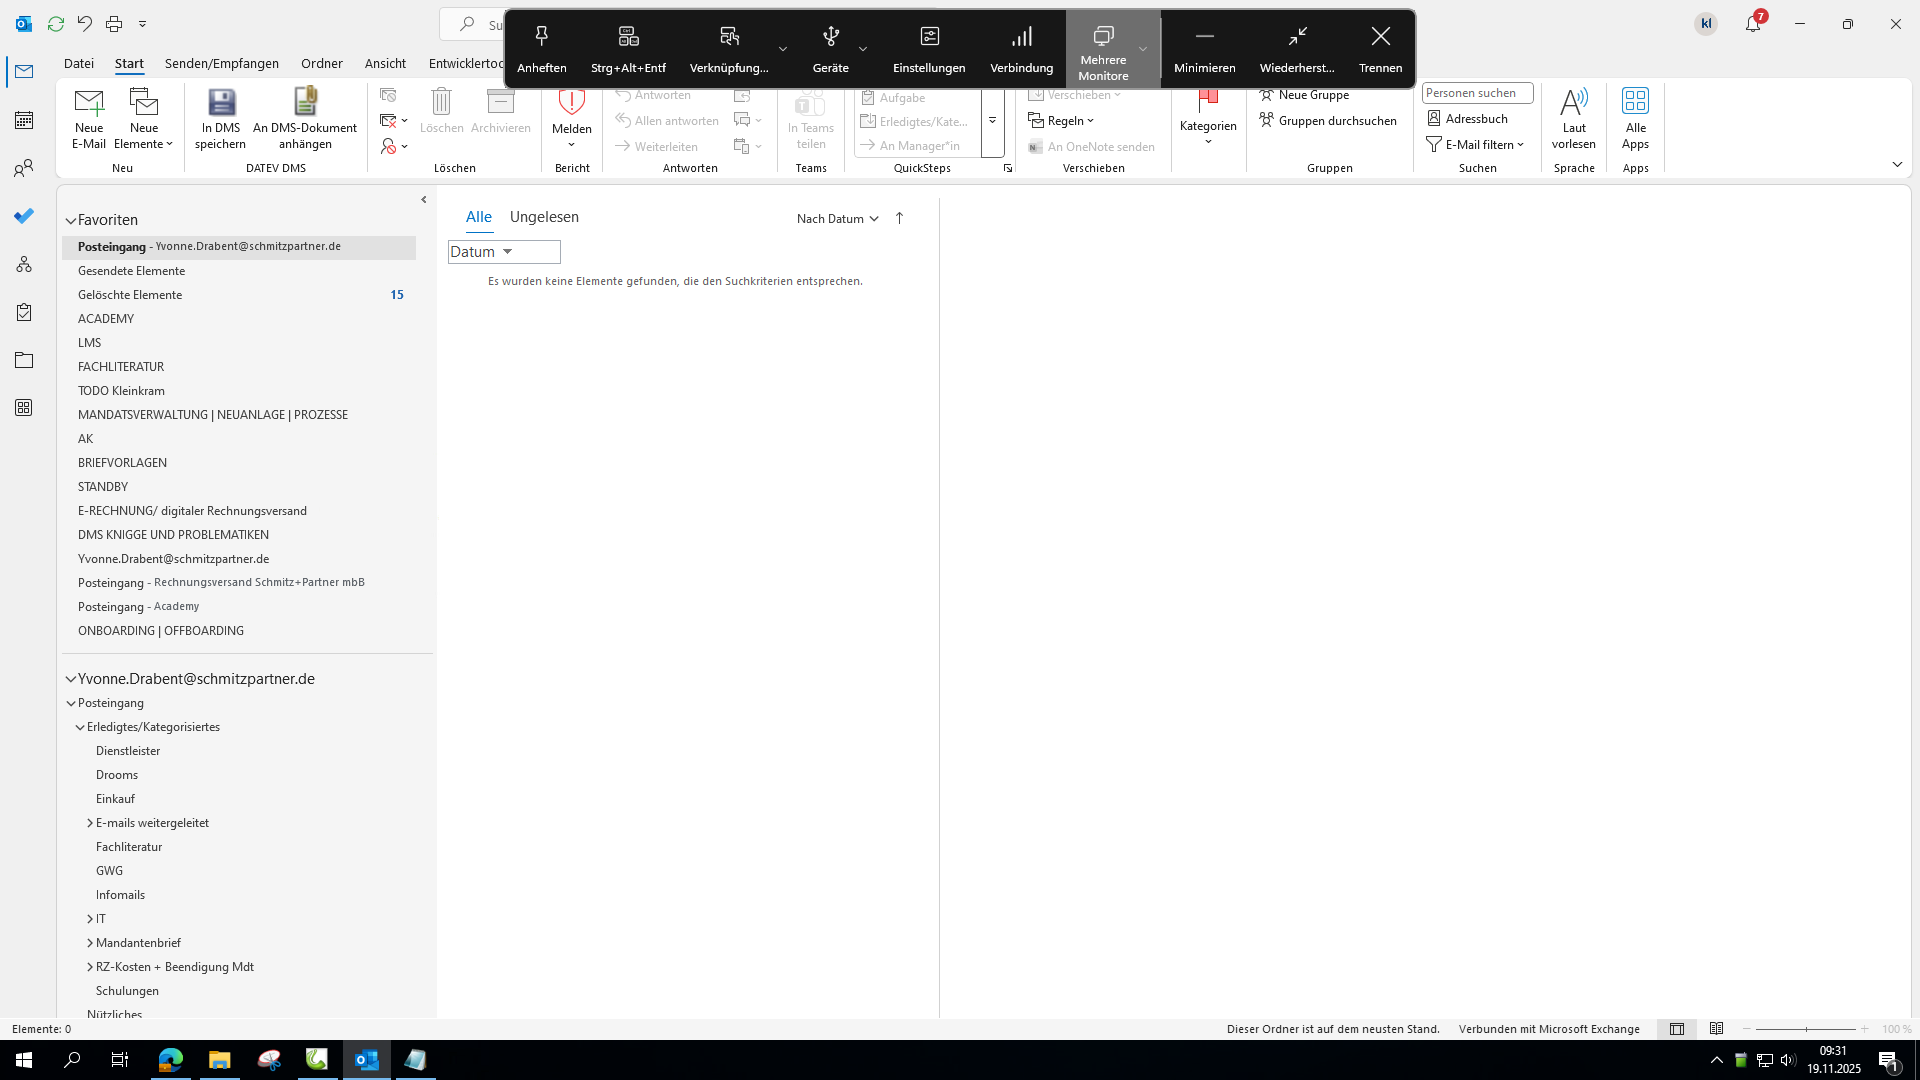Screen dimensions: 1920x1080
Task: Click the Personen suchen search field
Action: (1476, 93)
